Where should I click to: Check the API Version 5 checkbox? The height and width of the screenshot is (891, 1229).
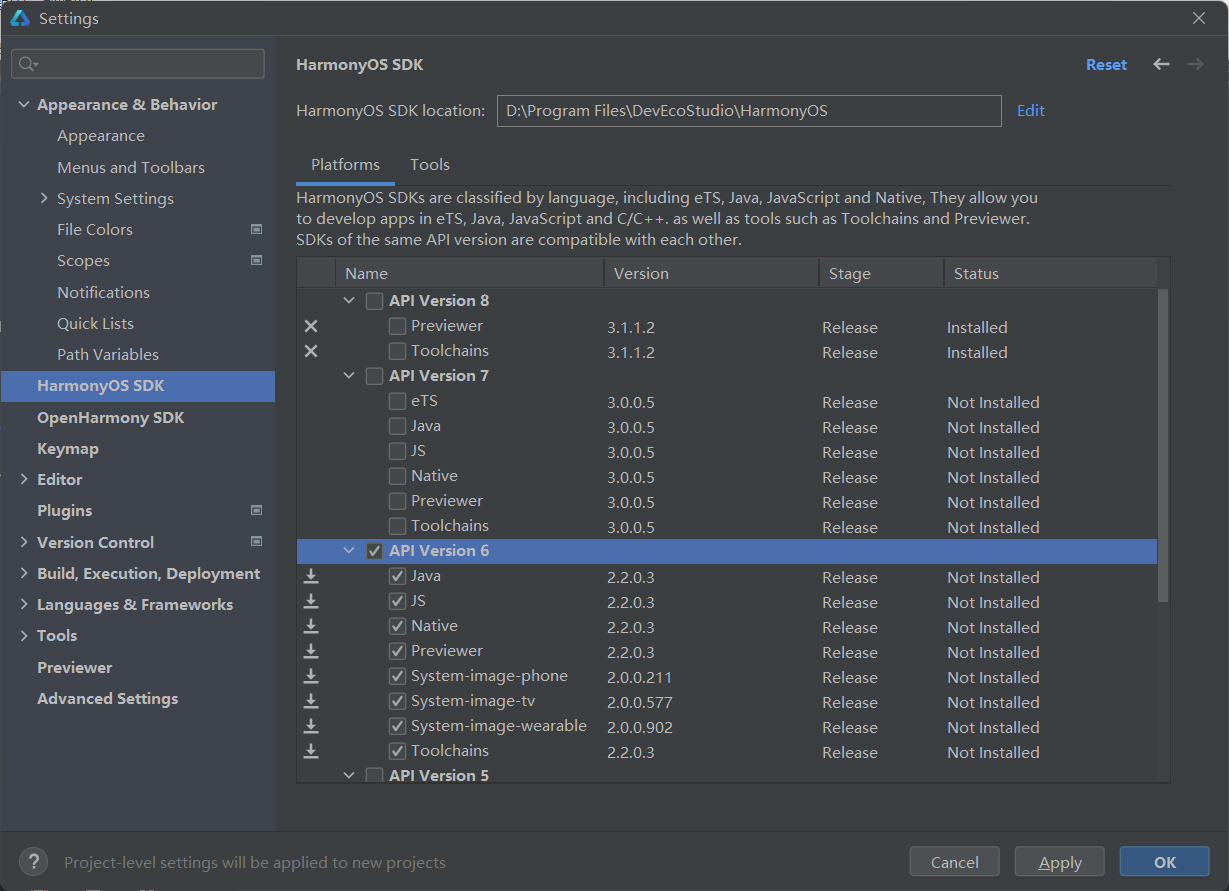click(x=374, y=776)
